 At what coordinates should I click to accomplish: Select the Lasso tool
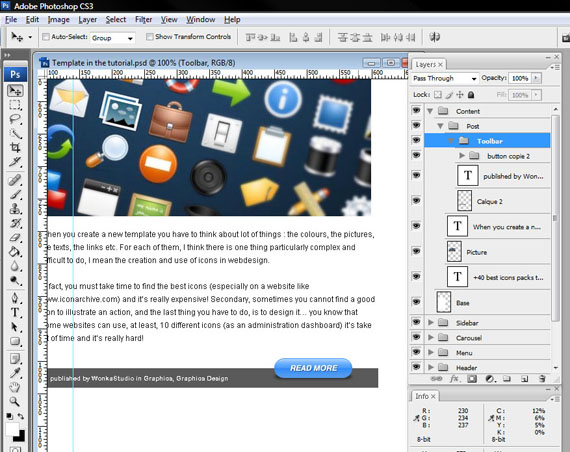click(x=15, y=119)
